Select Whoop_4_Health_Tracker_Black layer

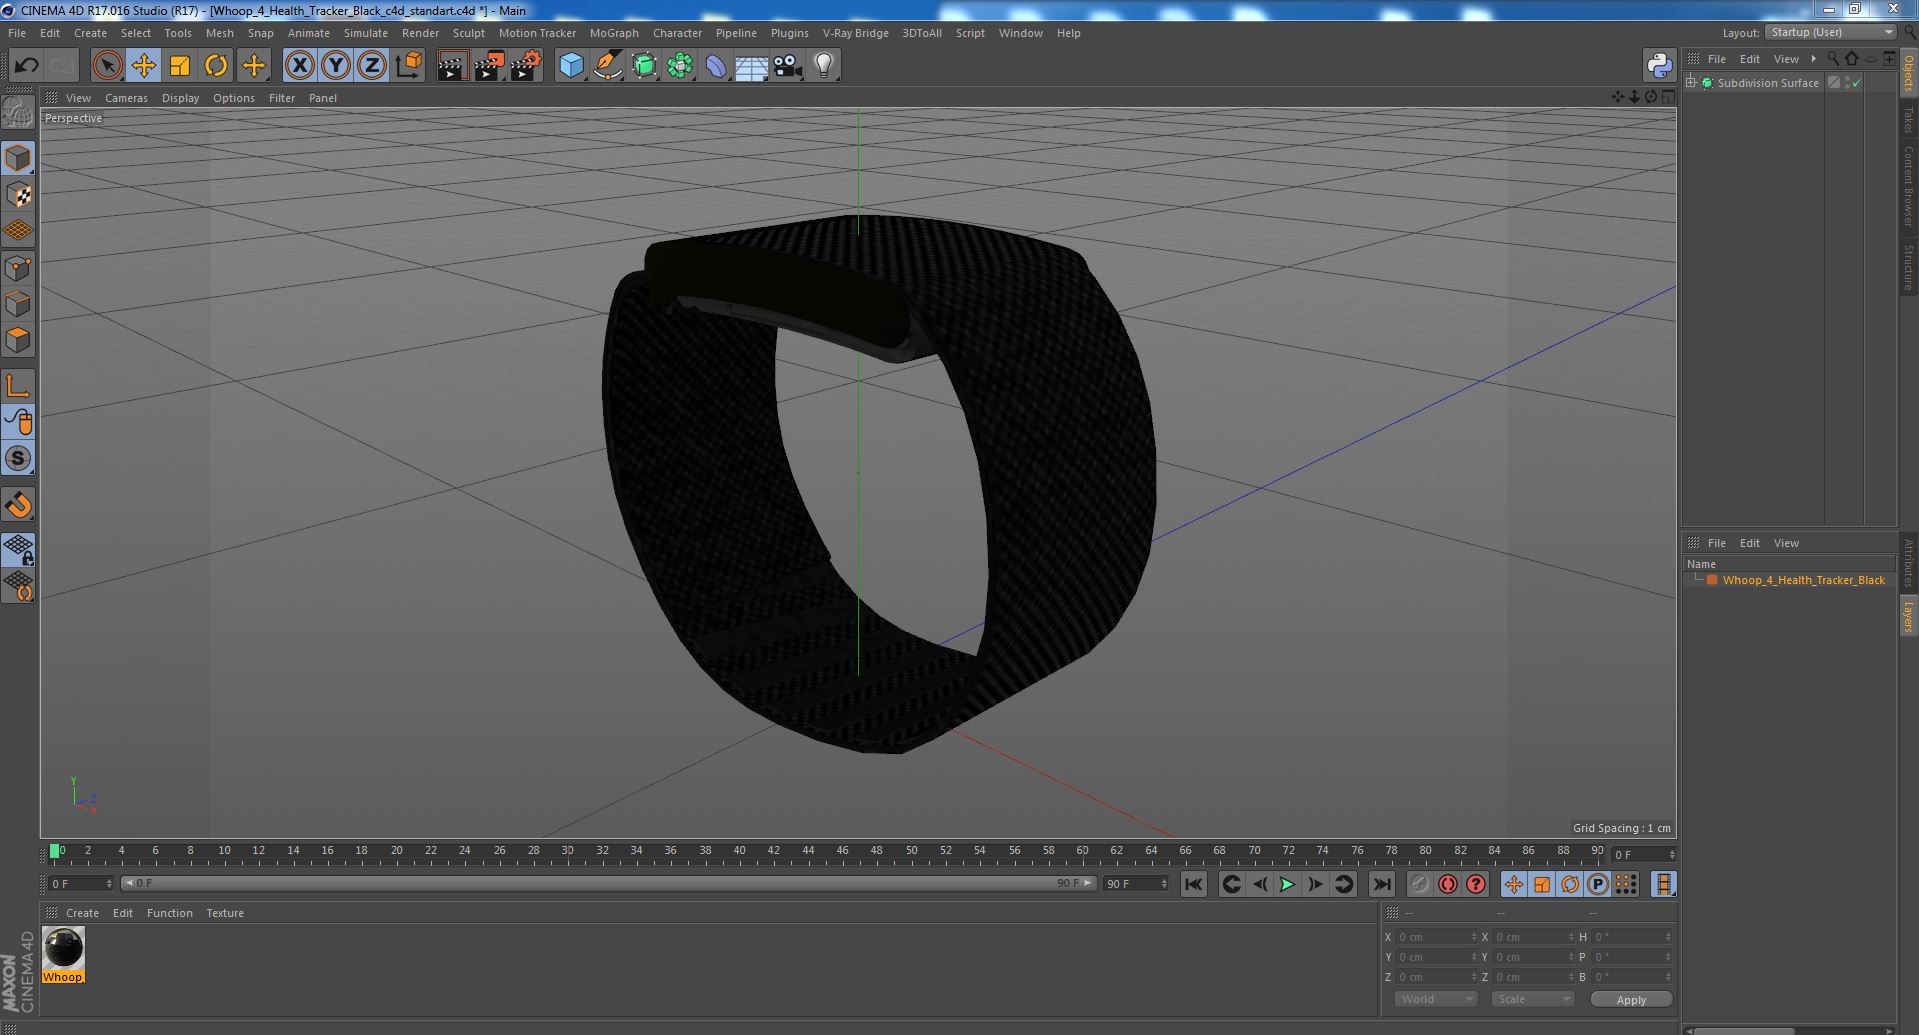pos(1803,580)
